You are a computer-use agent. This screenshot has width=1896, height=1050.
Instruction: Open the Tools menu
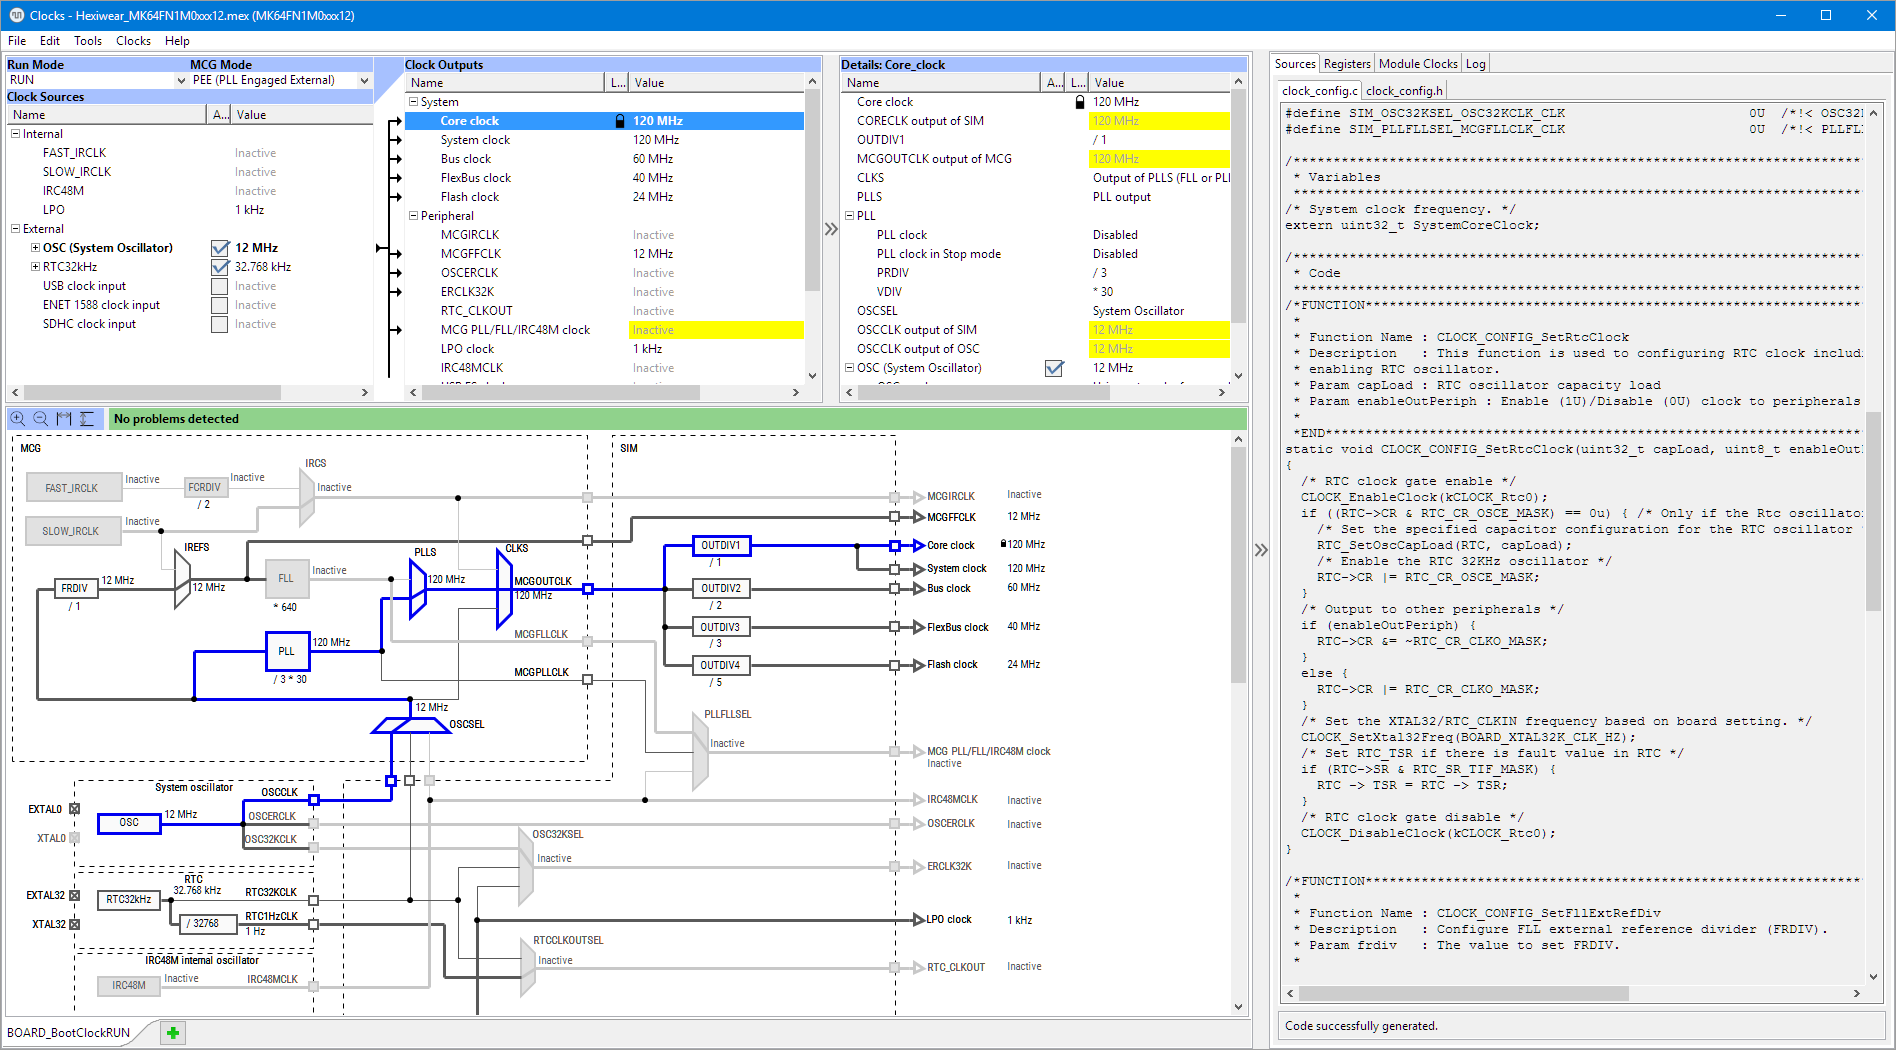click(x=87, y=41)
